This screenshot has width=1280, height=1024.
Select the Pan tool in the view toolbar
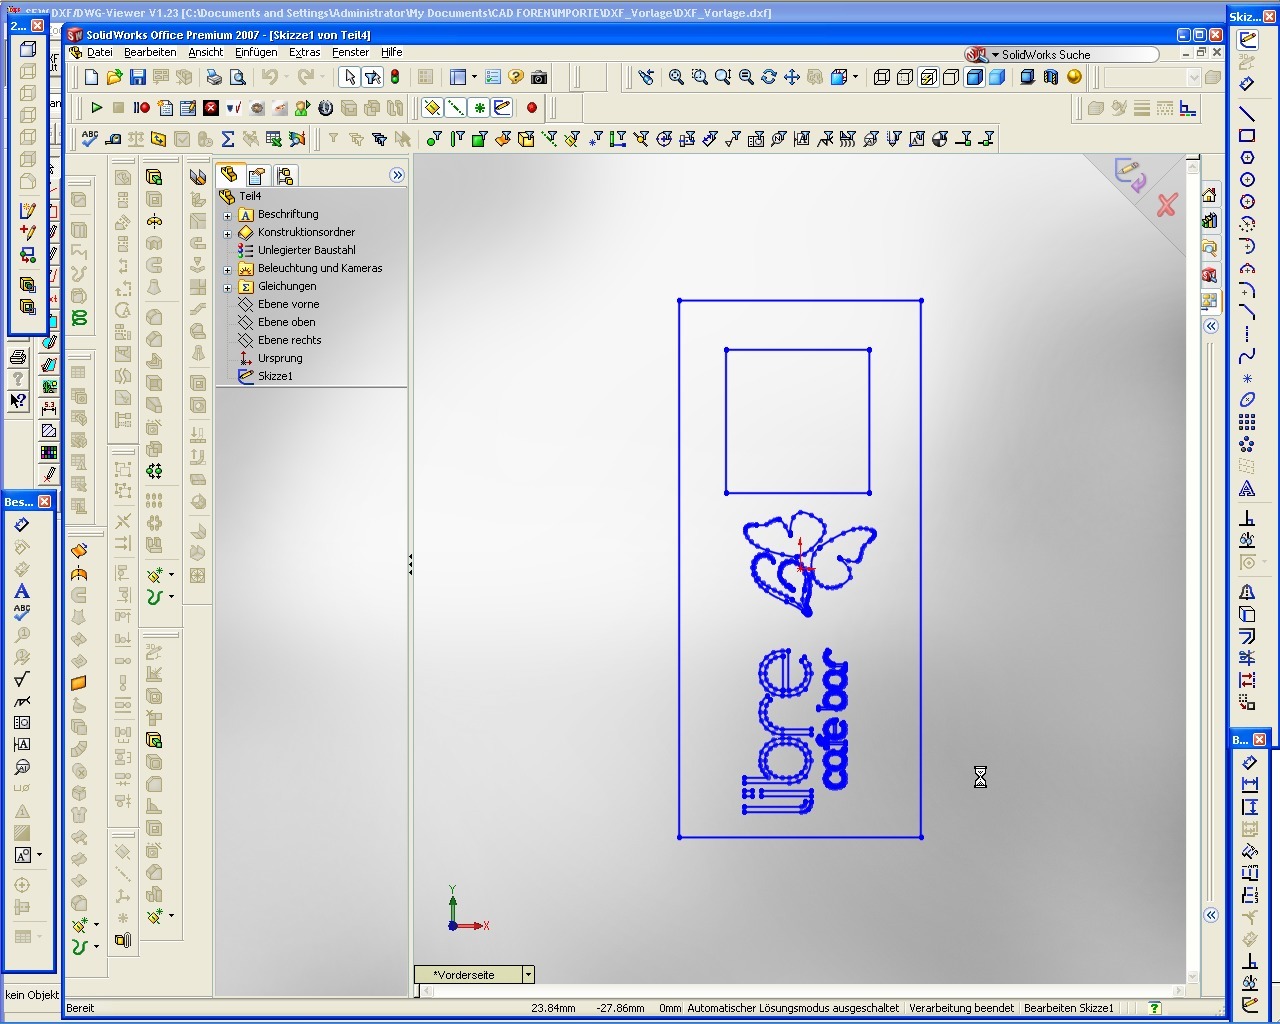pyautogui.click(x=792, y=76)
